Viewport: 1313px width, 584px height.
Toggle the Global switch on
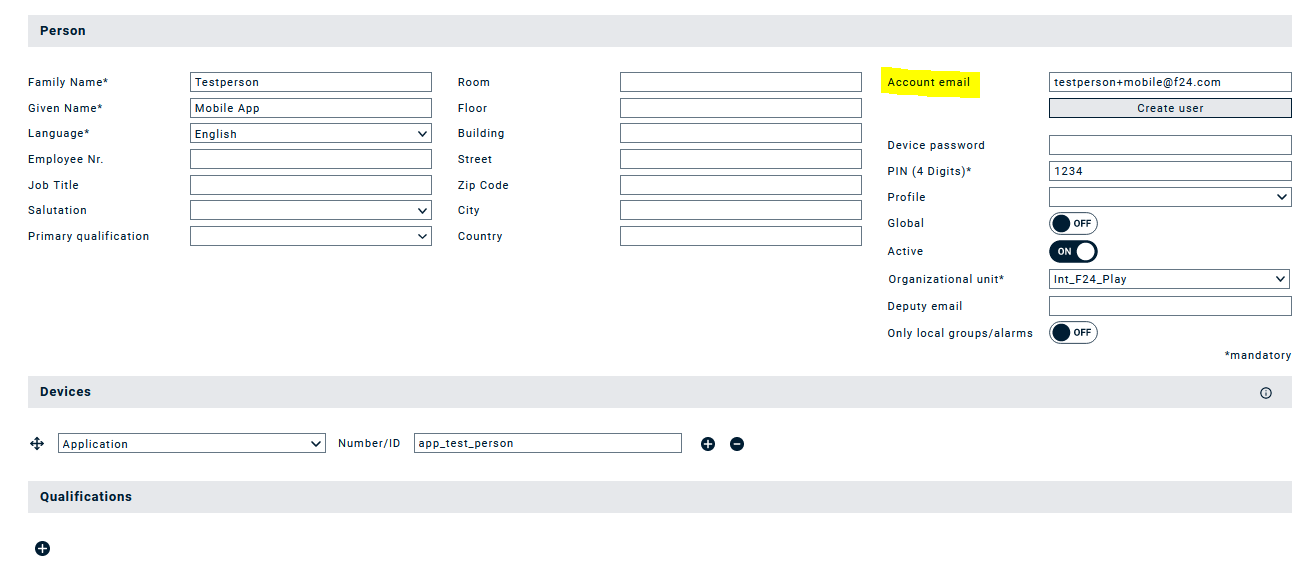point(1073,223)
